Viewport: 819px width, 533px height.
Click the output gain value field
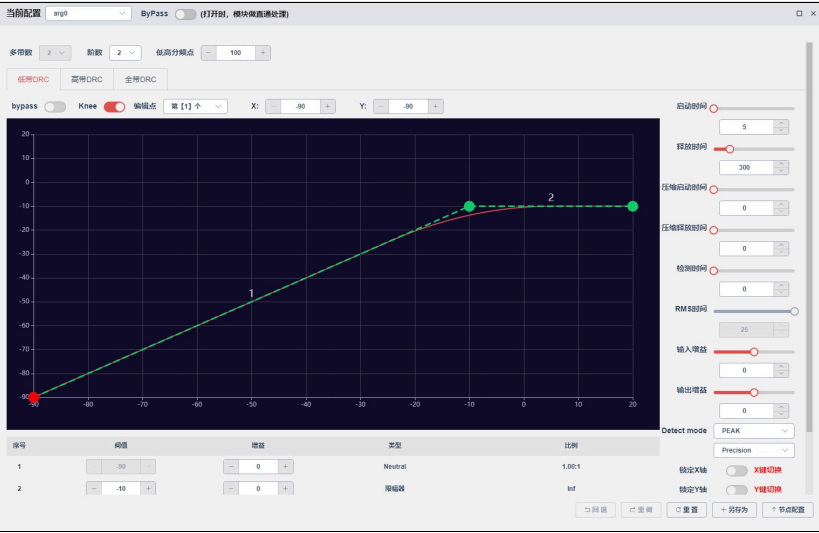[x=746, y=411]
